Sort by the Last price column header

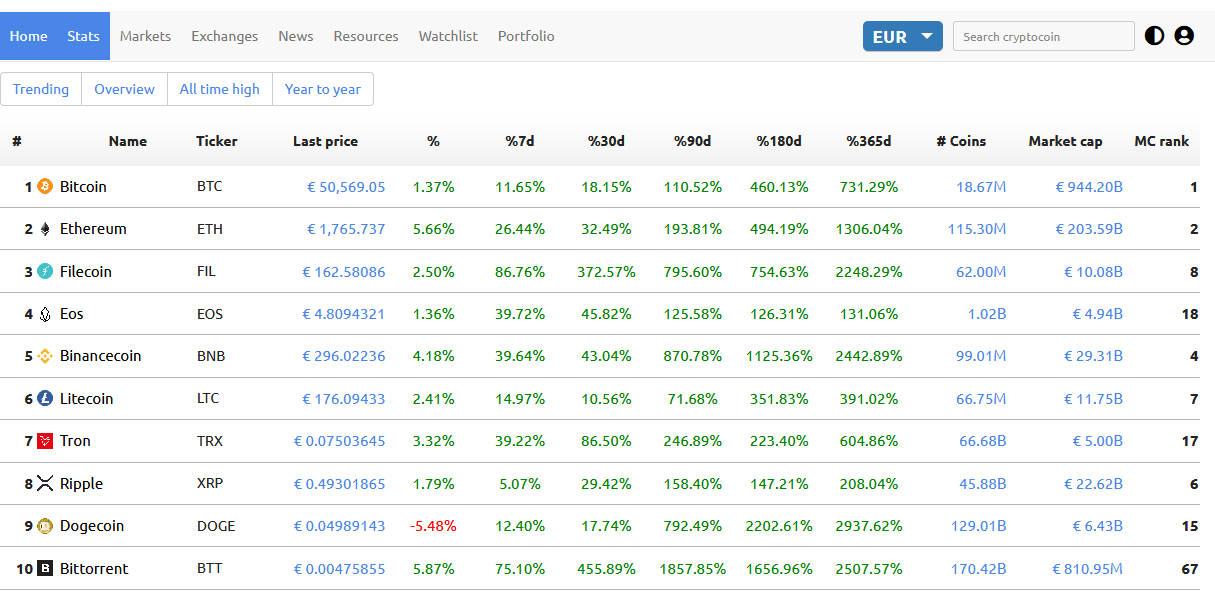click(x=325, y=141)
